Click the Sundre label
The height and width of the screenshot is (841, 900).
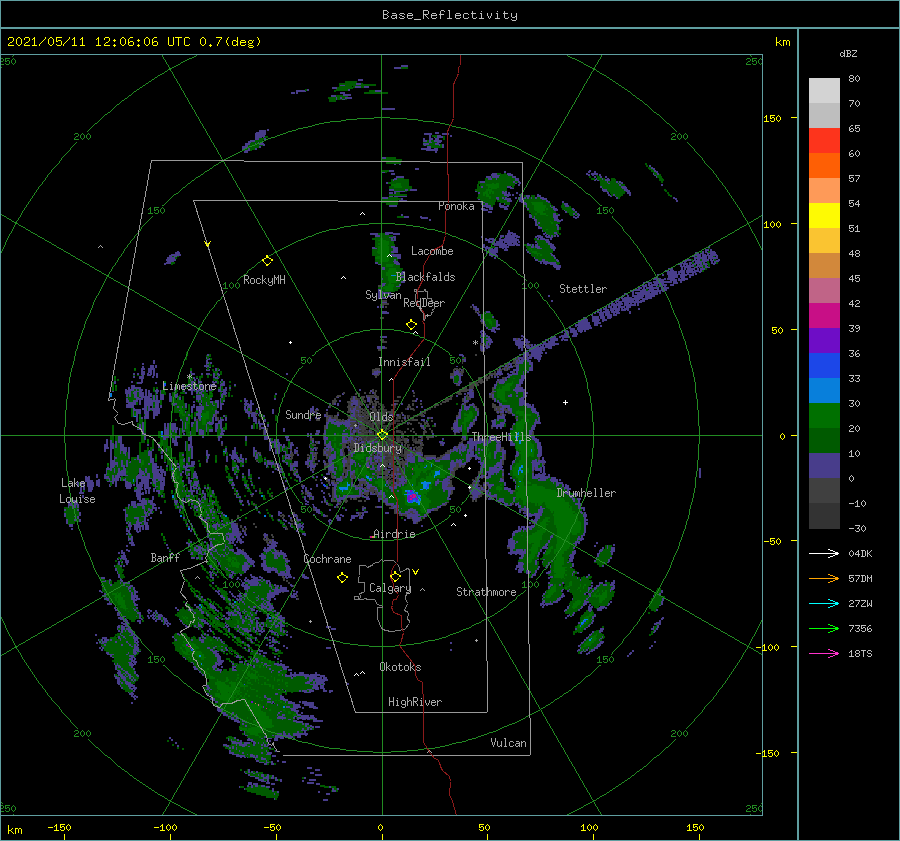point(303,414)
